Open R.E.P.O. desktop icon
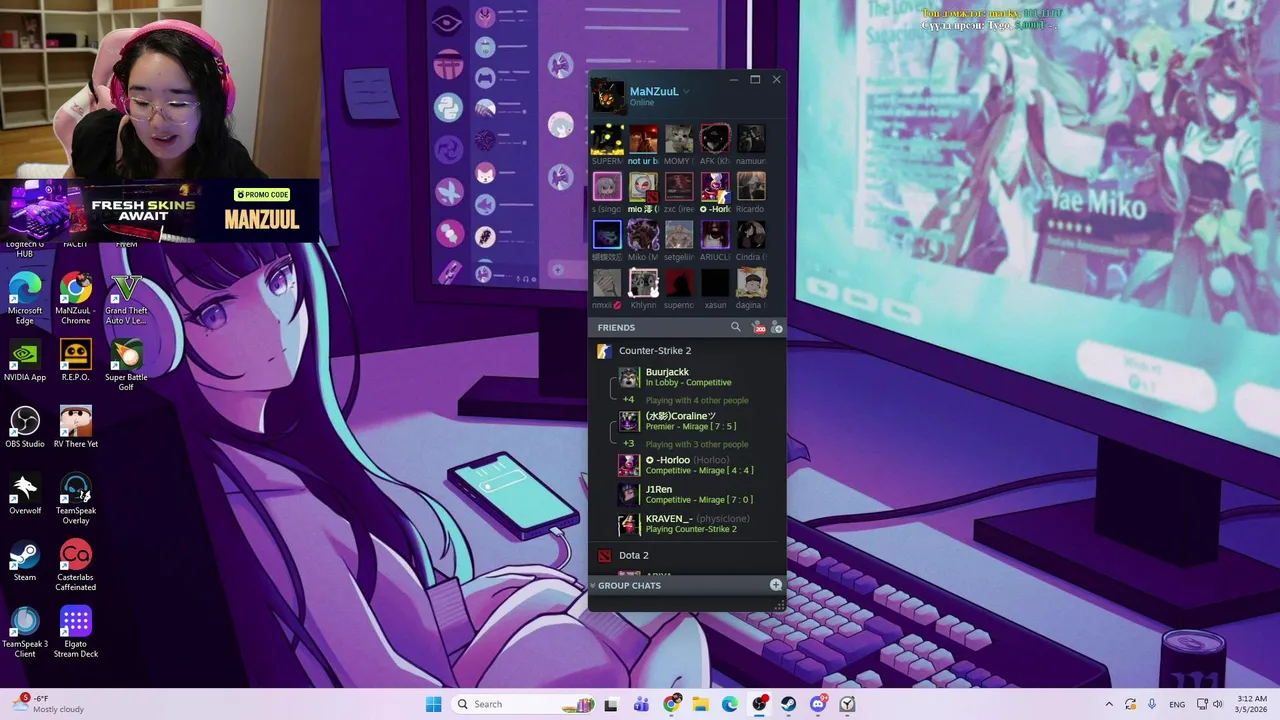The image size is (1280, 720). pos(75,360)
